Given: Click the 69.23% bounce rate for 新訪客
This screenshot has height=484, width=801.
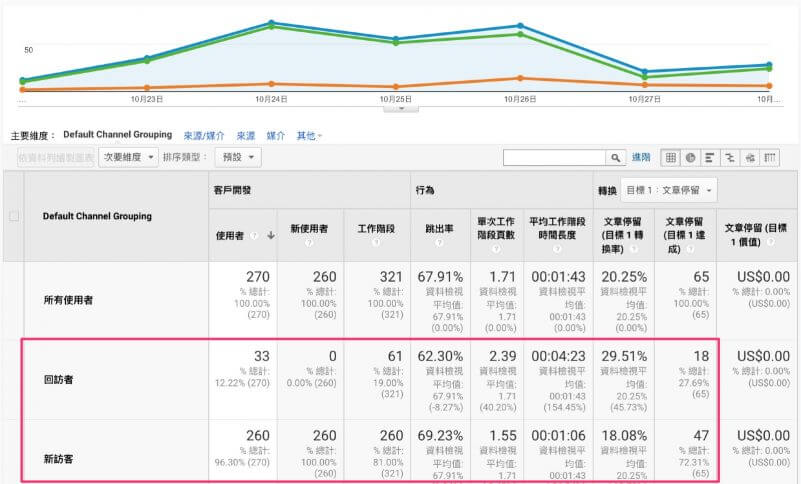Looking at the screenshot, I should coord(440,435).
